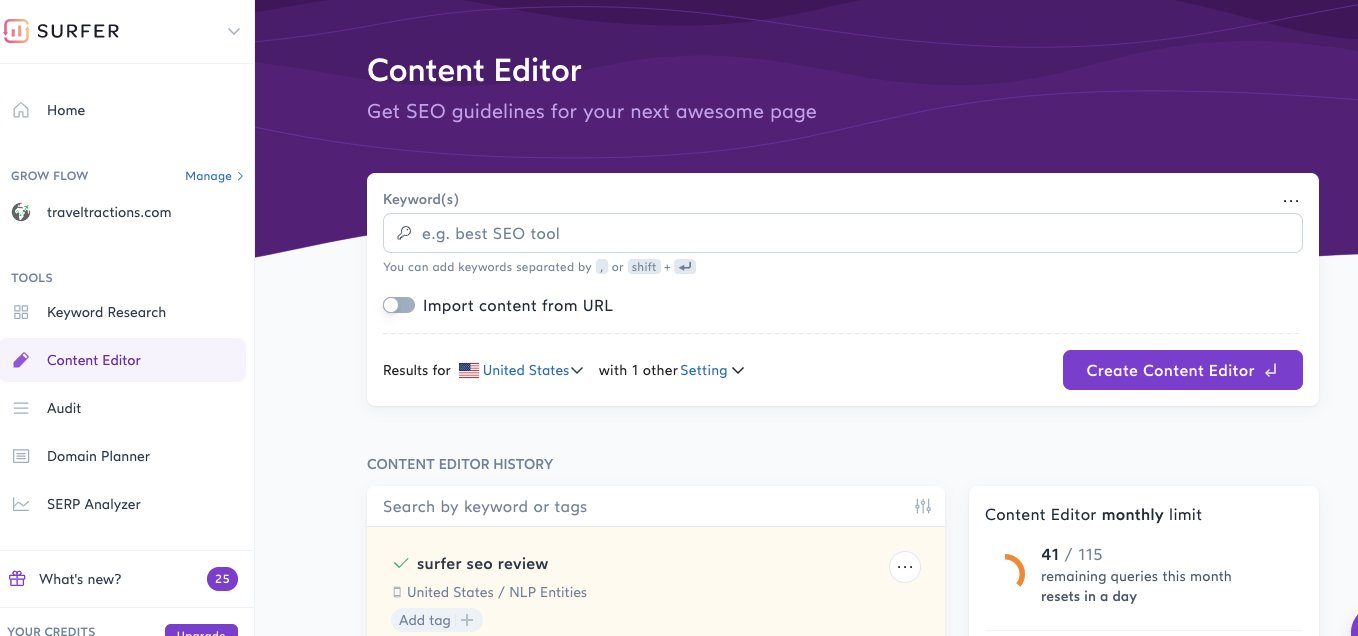
Task: Select the Content Editor pencil icon
Action: pyautogui.click(x=21, y=360)
